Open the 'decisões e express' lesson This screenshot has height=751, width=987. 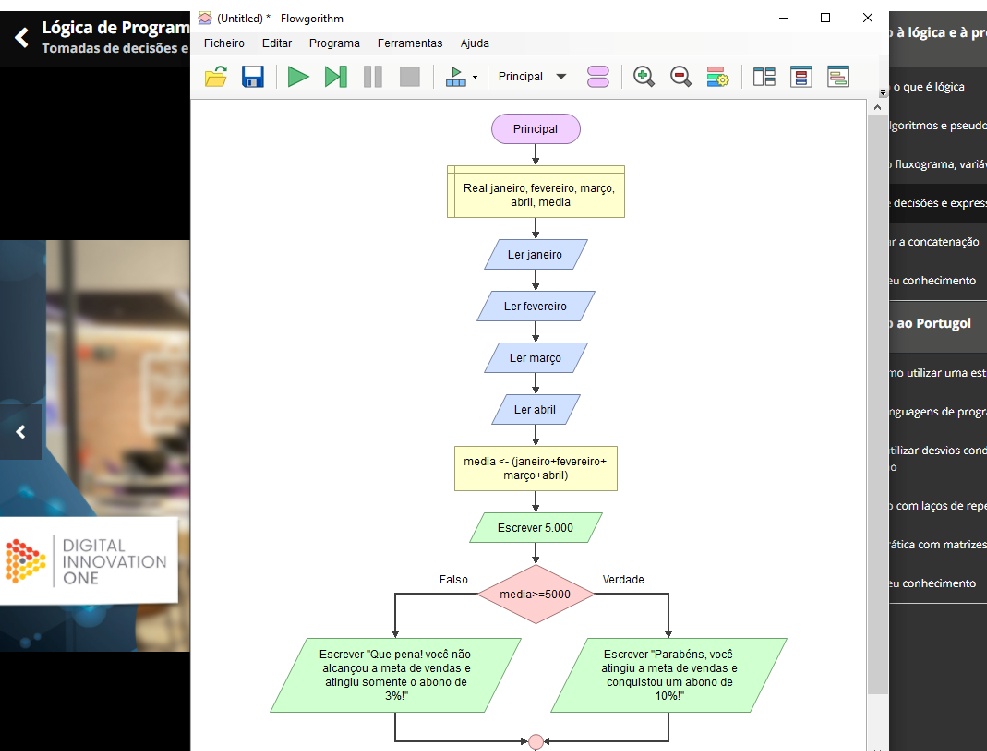(x=938, y=203)
